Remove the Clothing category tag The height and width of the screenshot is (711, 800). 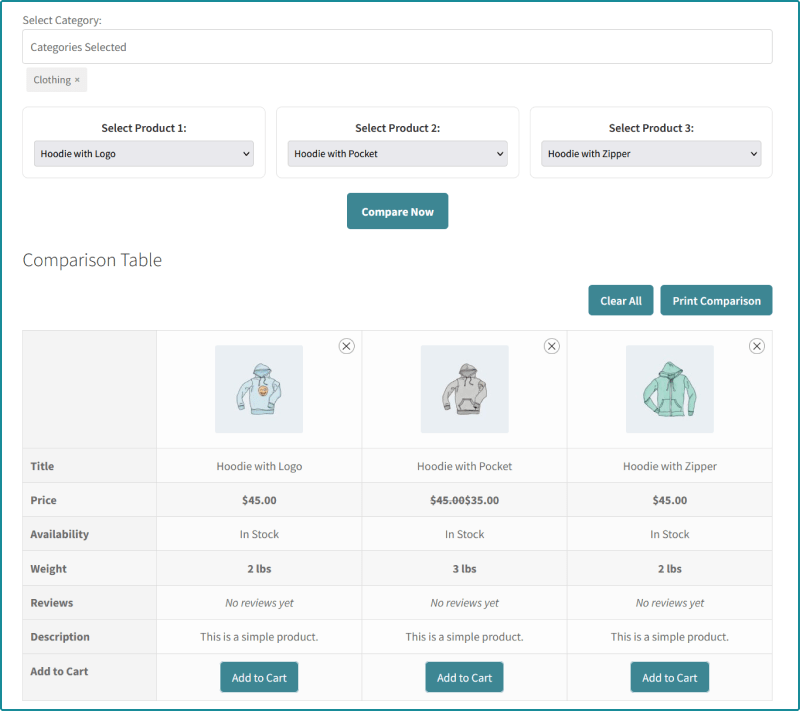tap(77, 80)
